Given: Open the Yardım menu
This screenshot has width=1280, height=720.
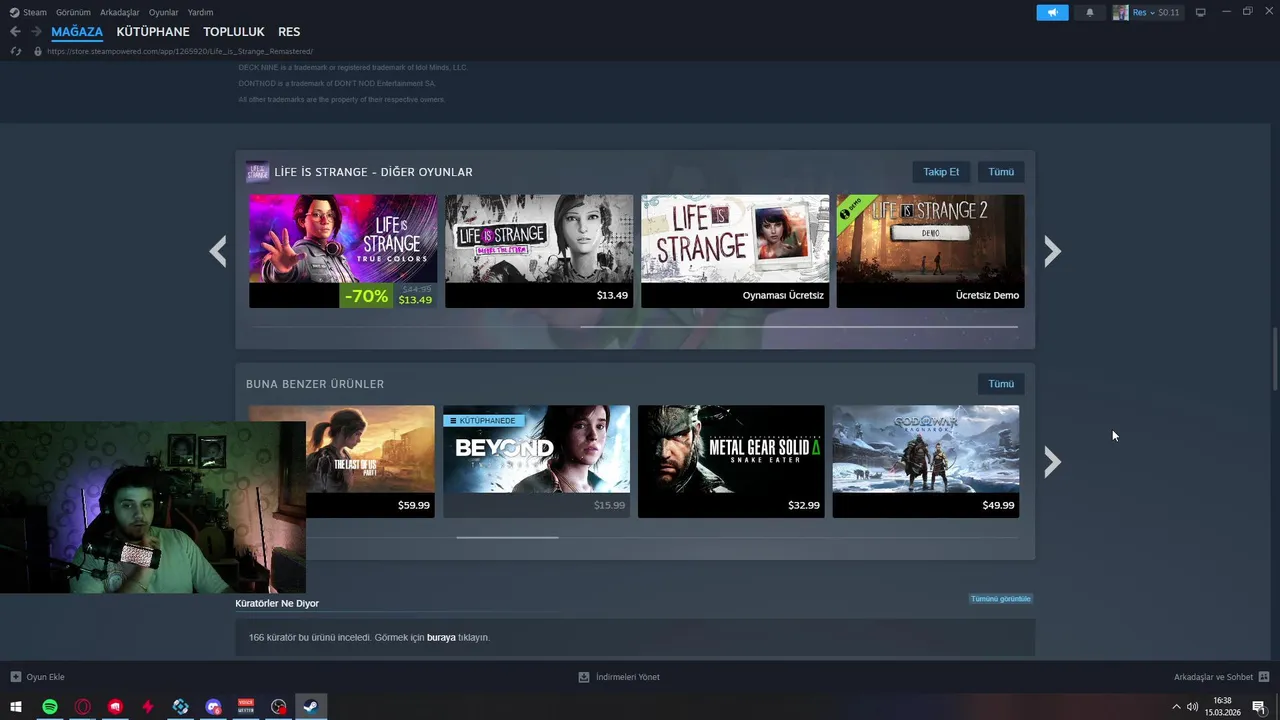Looking at the screenshot, I should pos(200,12).
